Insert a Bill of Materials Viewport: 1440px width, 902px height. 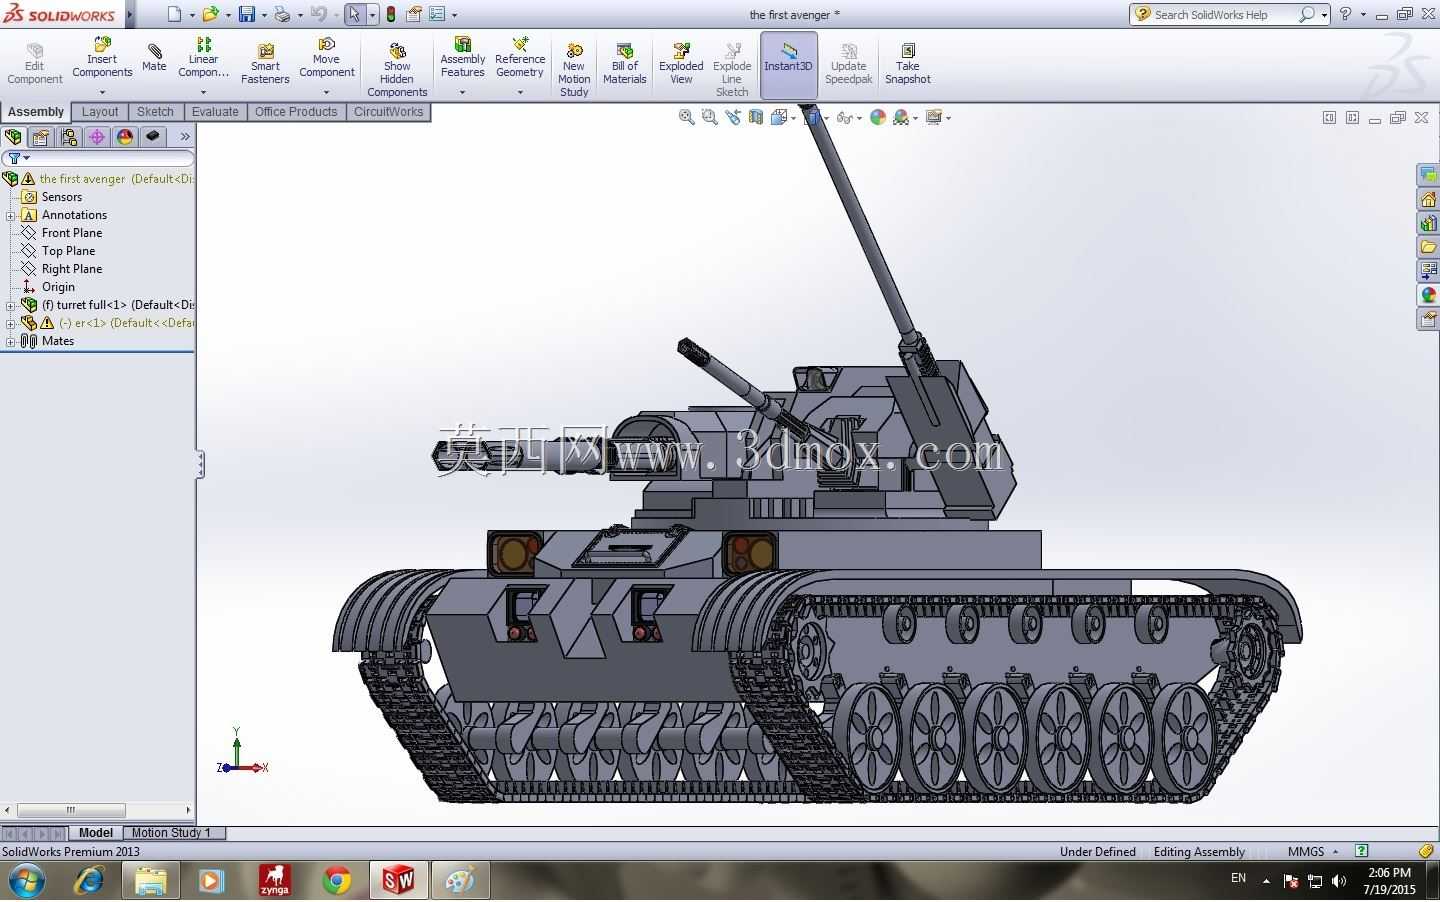pyautogui.click(x=624, y=64)
